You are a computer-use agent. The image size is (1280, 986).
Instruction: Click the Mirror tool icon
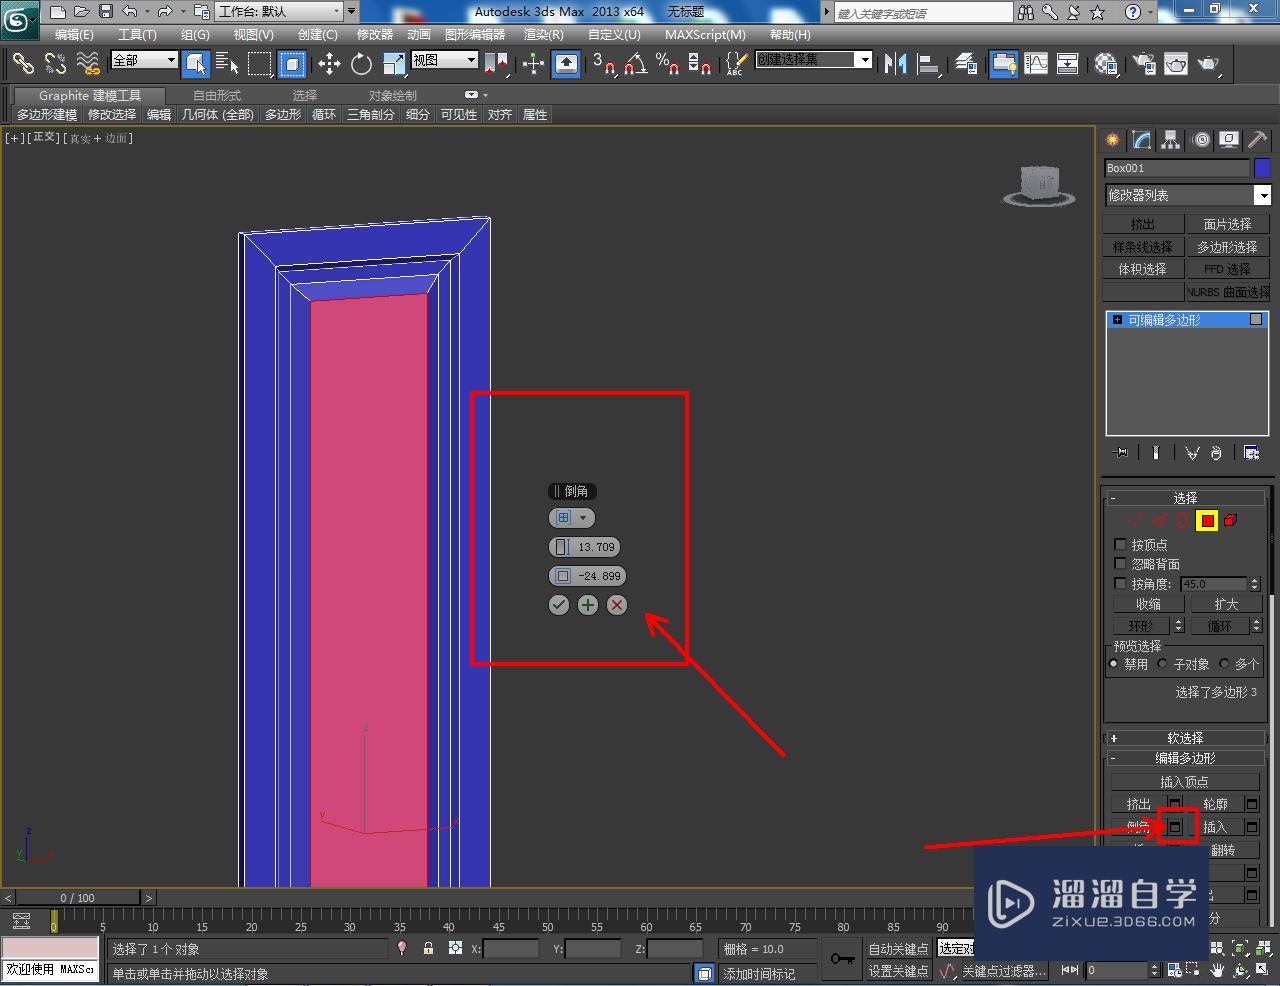click(x=896, y=64)
